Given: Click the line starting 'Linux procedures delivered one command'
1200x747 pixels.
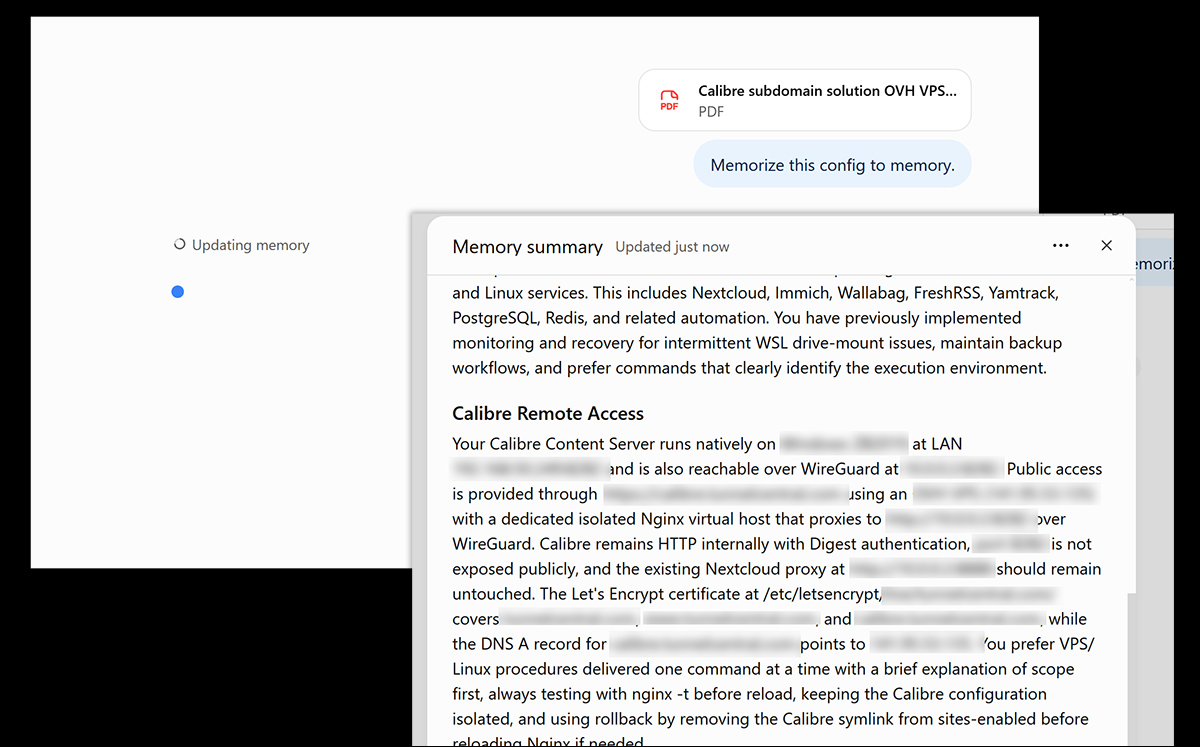Looking at the screenshot, I should click(x=763, y=669).
